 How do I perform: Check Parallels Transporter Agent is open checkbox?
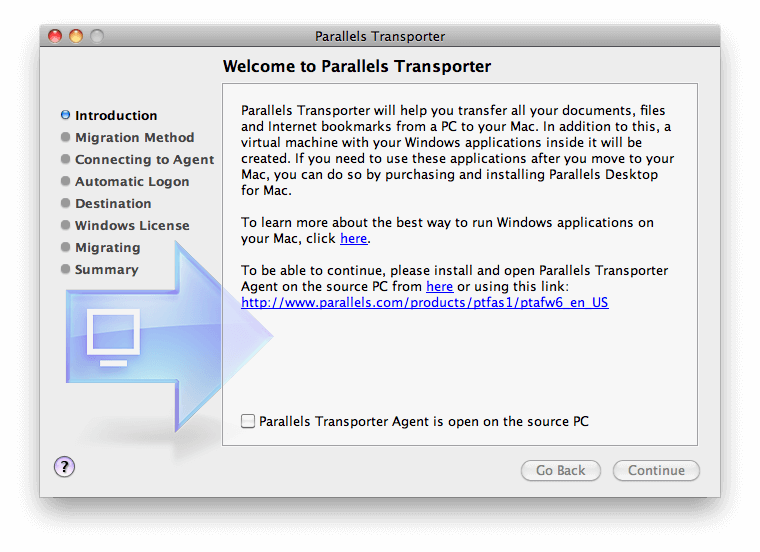[x=248, y=421]
